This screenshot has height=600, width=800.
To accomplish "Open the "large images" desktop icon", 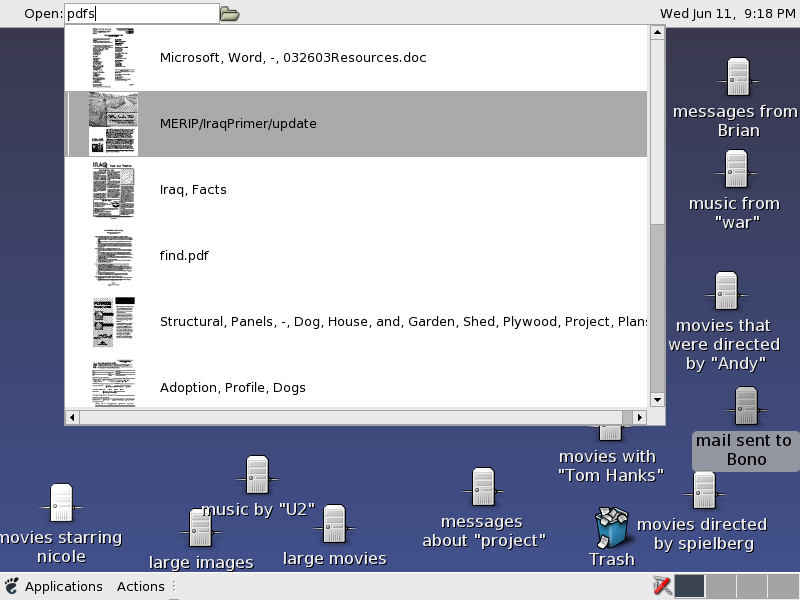I will pos(200,529).
